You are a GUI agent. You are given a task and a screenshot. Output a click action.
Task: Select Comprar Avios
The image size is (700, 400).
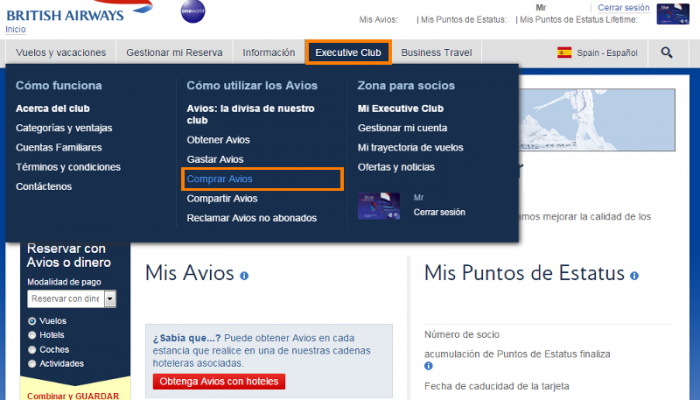pos(220,179)
